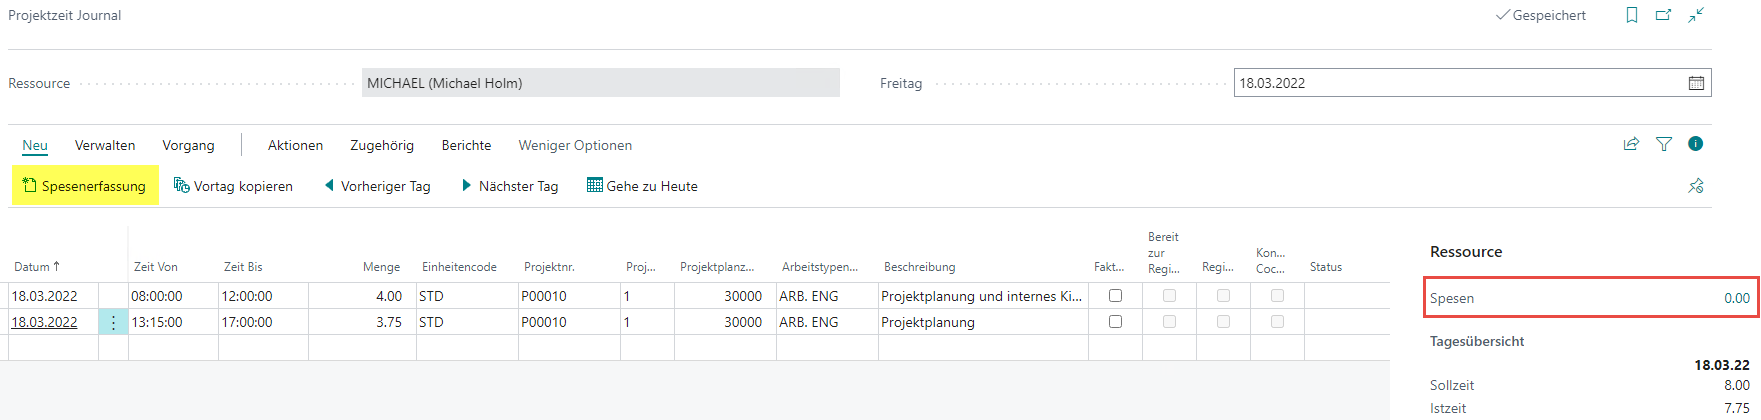This screenshot has width=1761, height=420.
Task: Toggle Fakt. checkbox for the 08:00:00 row
Action: tap(1115, 296)
